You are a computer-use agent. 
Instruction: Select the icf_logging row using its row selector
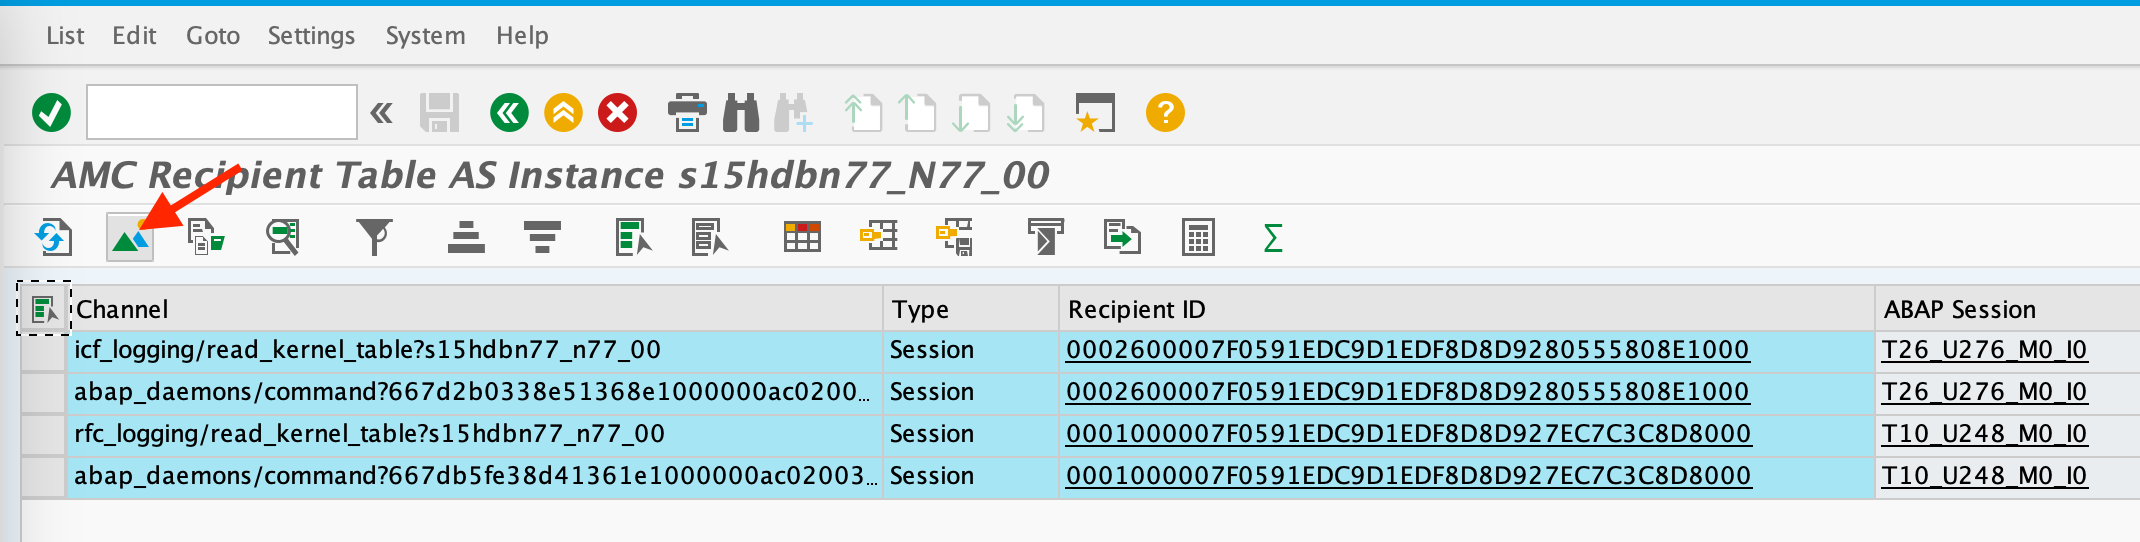point(44,351)
